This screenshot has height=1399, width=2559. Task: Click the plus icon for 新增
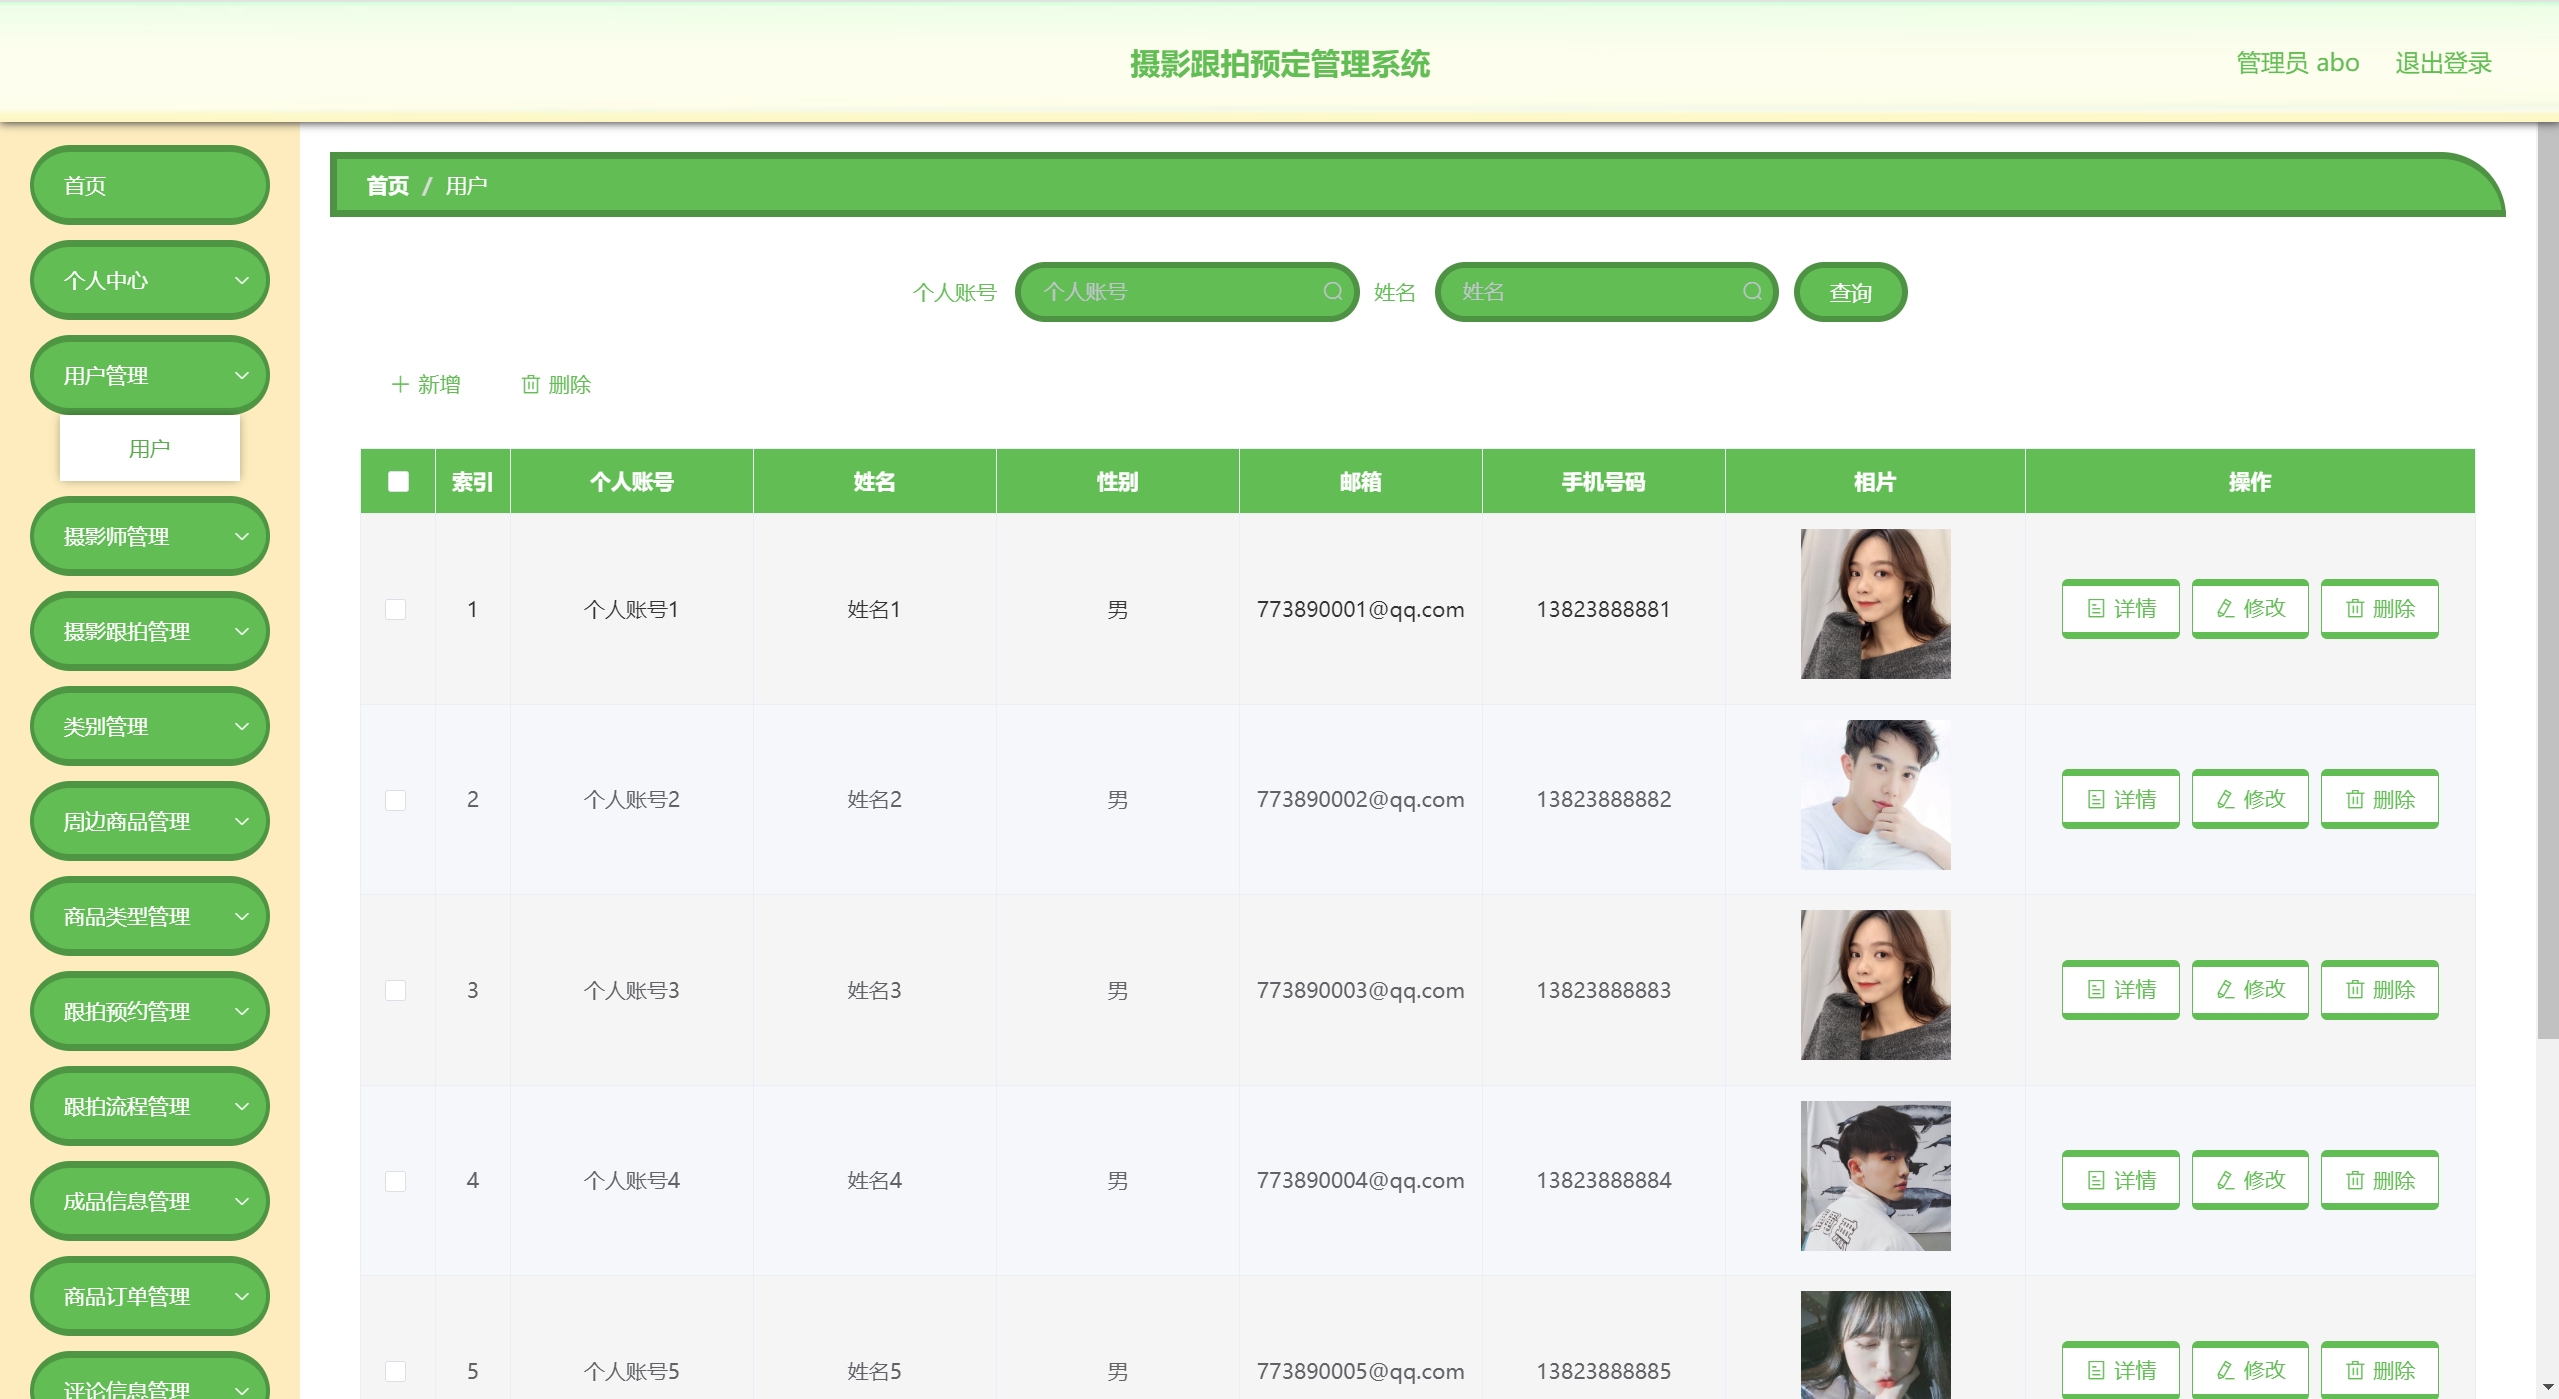(x=400, y=384)
